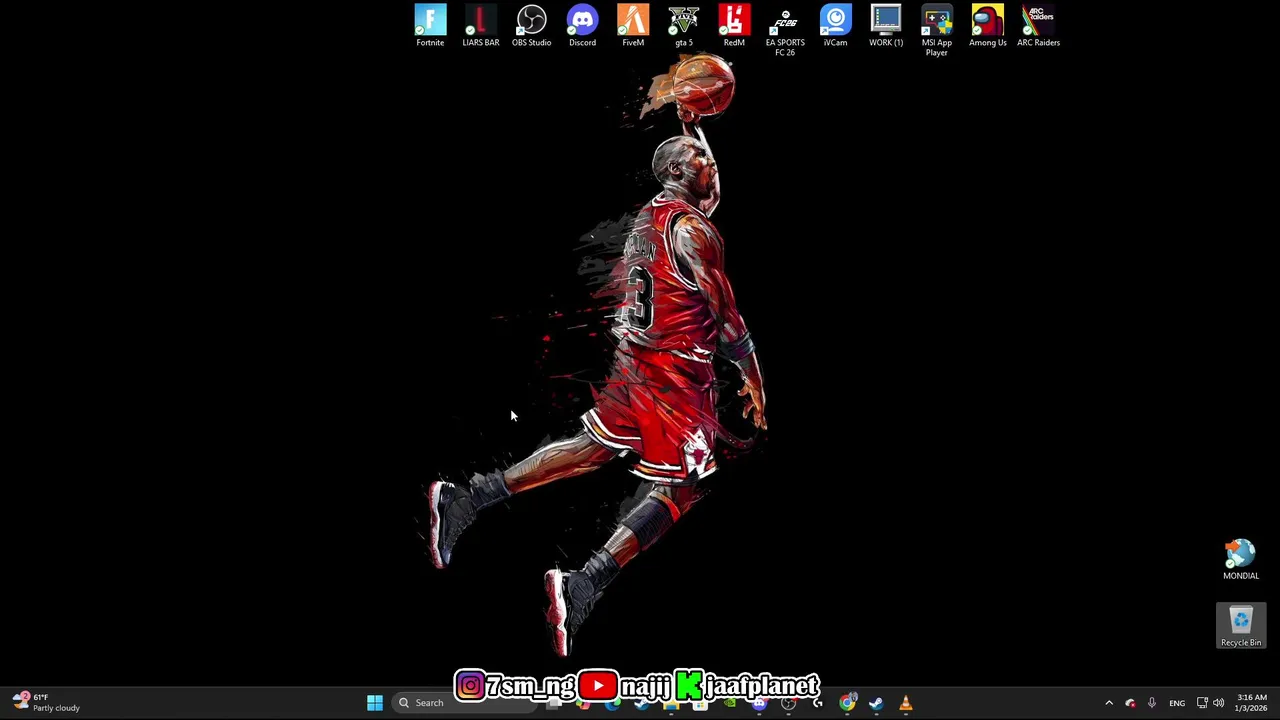Click the microphone icon in system tray

pos(1152,703)
